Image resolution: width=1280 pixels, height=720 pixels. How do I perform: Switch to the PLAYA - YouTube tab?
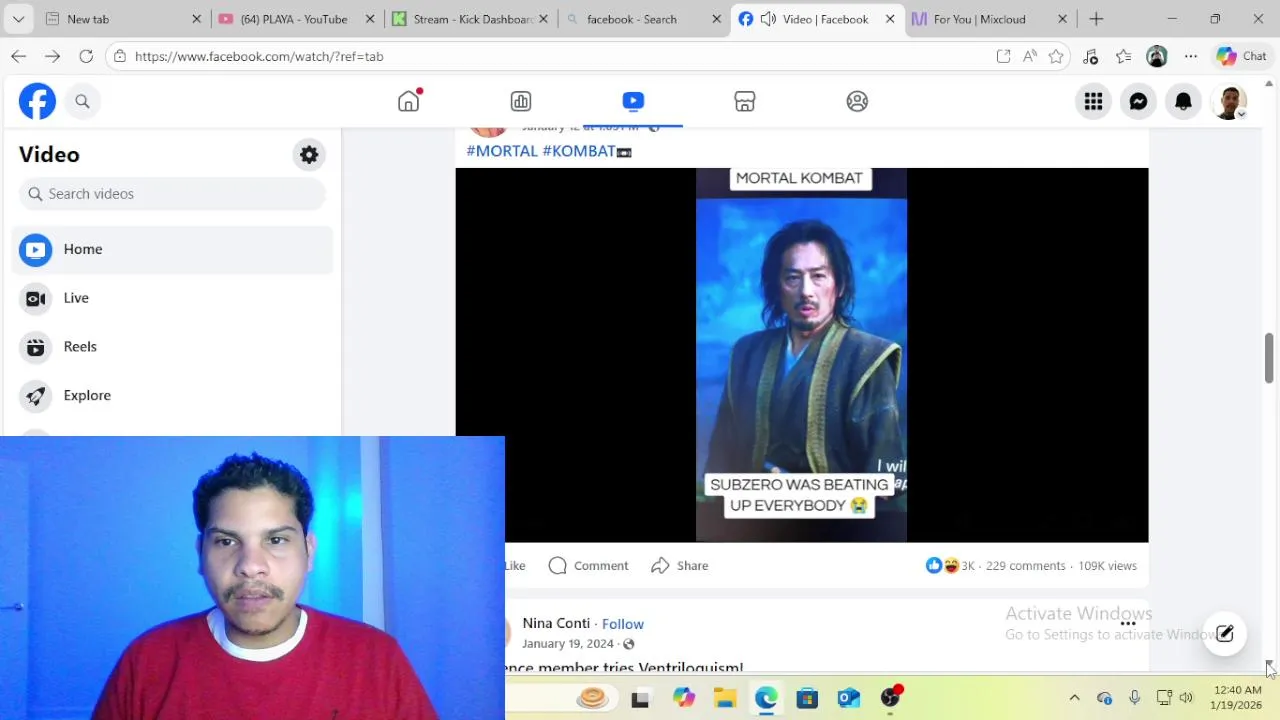[295, 19]
